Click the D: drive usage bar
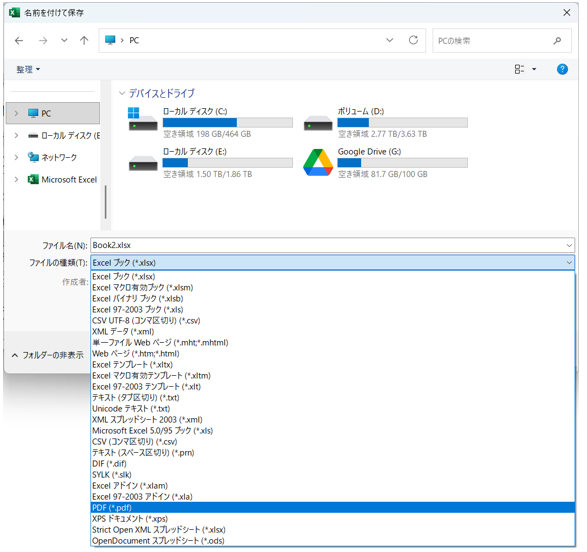This screenshot has height=552, width=587. click(x=402, y=122)
